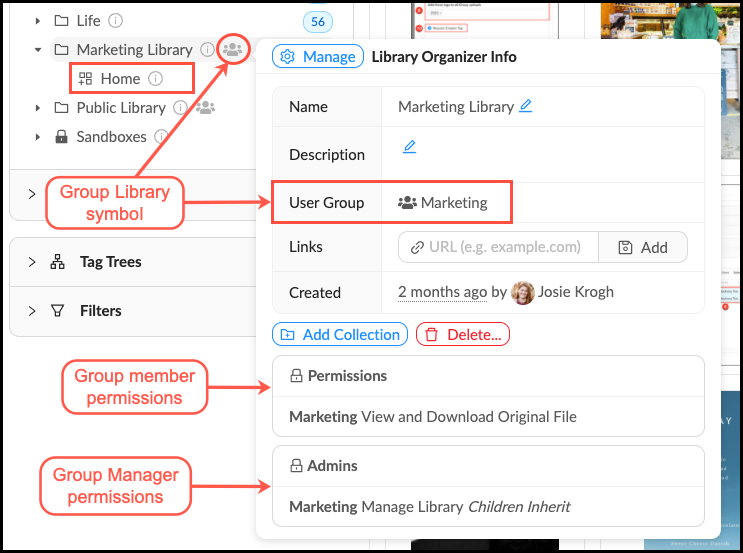743x553 pixels.
Task: Click the Marketing user group
Action: [443, 203]
